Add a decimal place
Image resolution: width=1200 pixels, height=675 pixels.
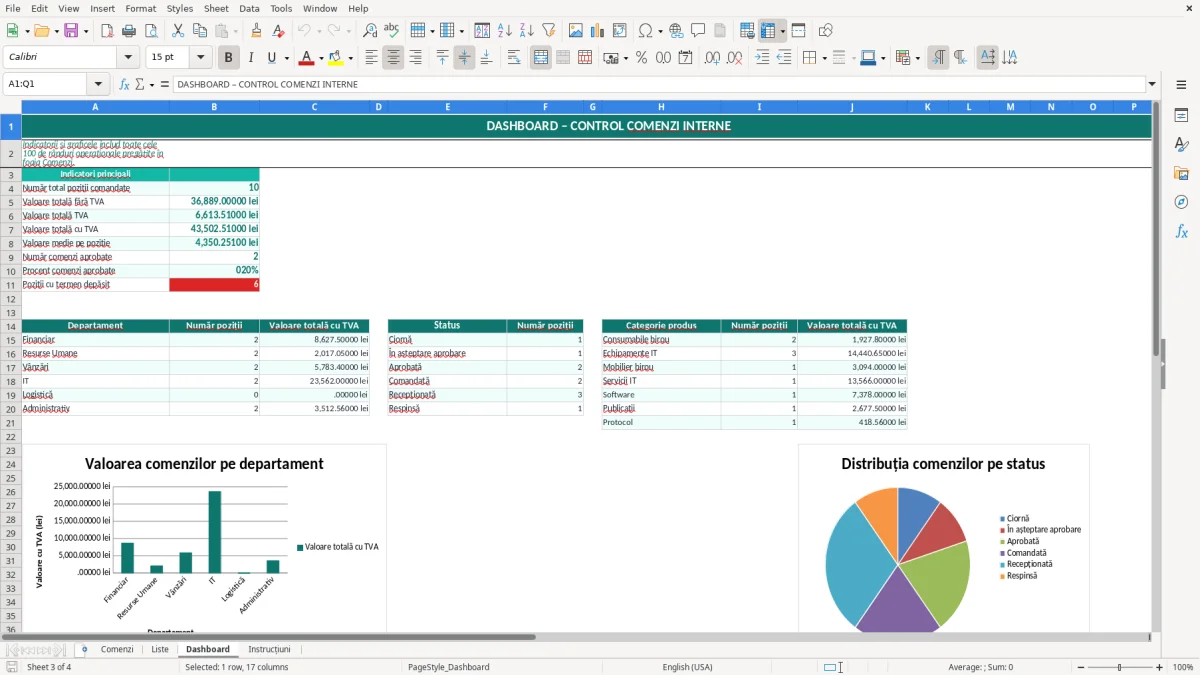coord(712,58)
